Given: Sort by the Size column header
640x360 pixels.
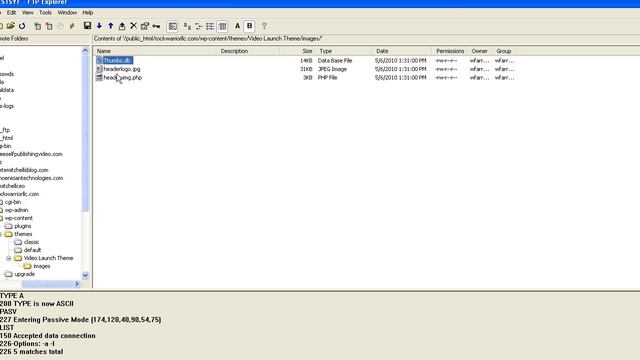Looking at the screenshot, I should pyautogui.click(x=297, y=51).
